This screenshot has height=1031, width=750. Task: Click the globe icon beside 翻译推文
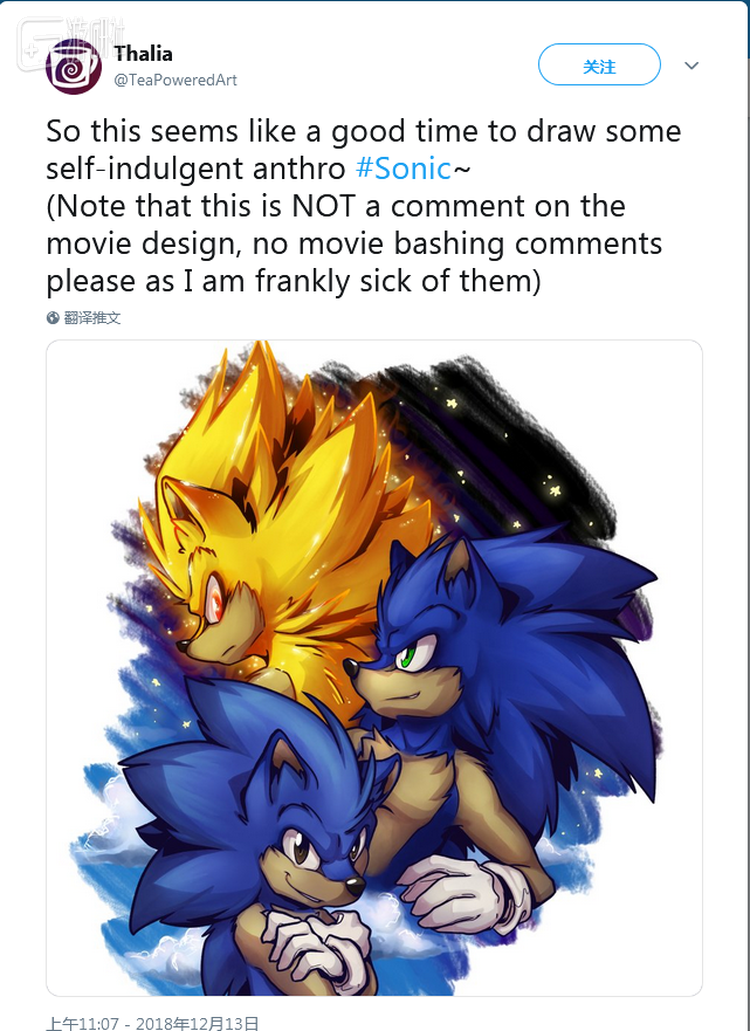[53, 318]
